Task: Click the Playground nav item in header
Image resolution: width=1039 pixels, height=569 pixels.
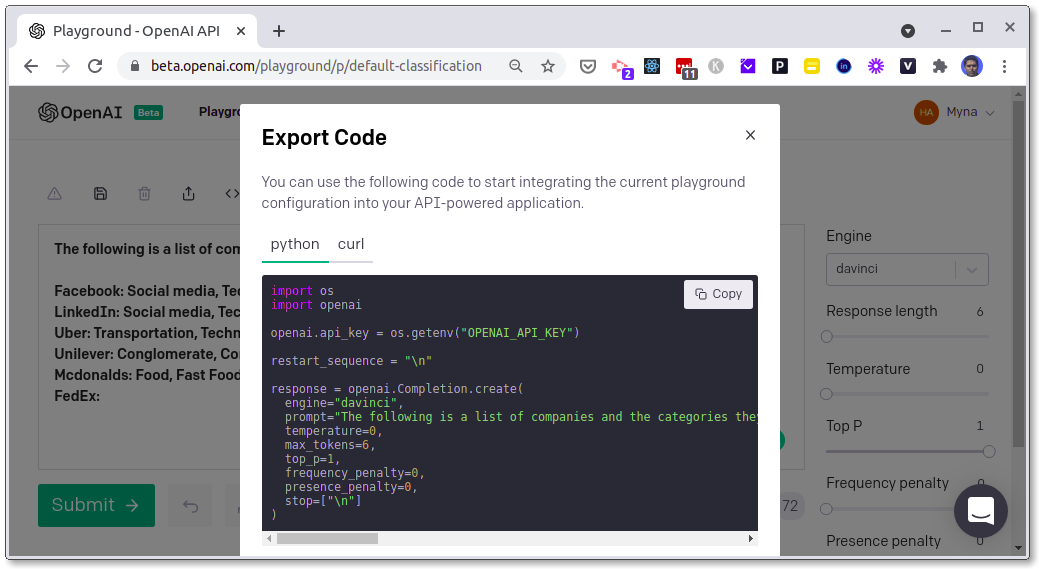Action: (x=219, y=112)
